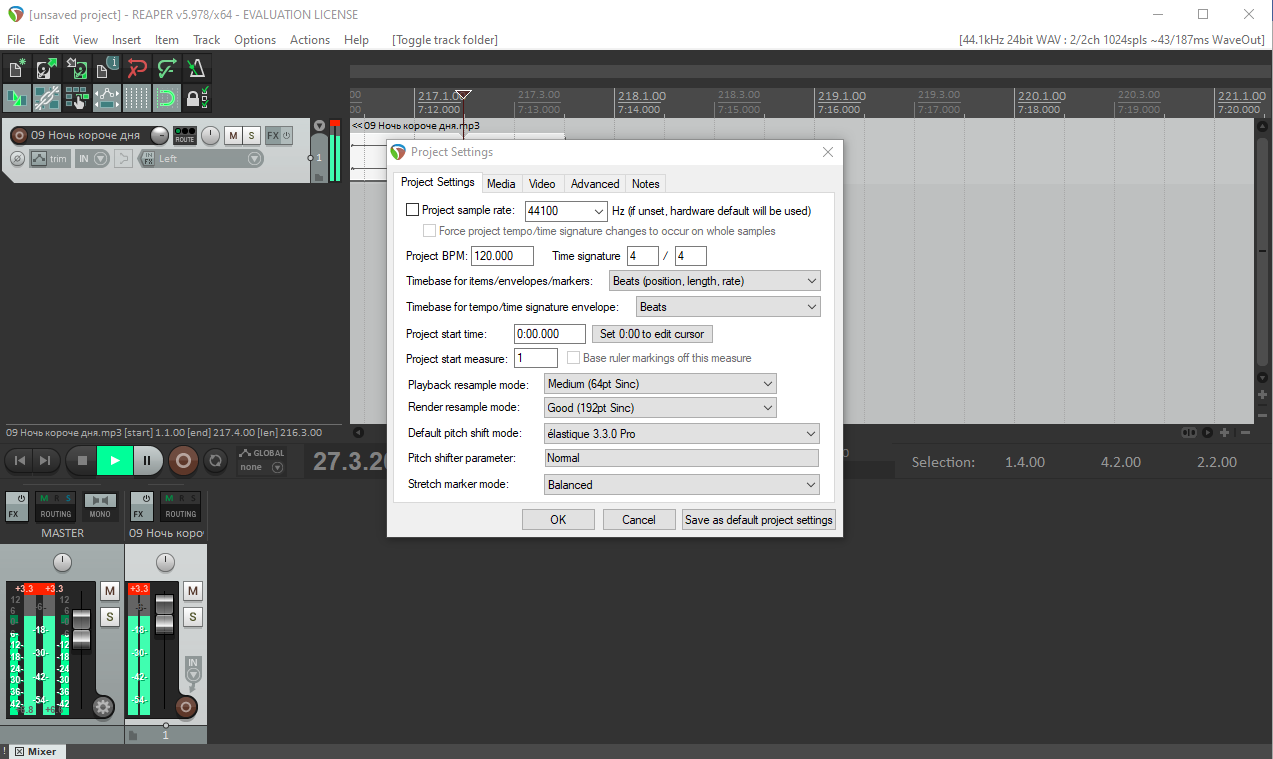Open the Playback resample mode dropdown

tap(661, 384)
